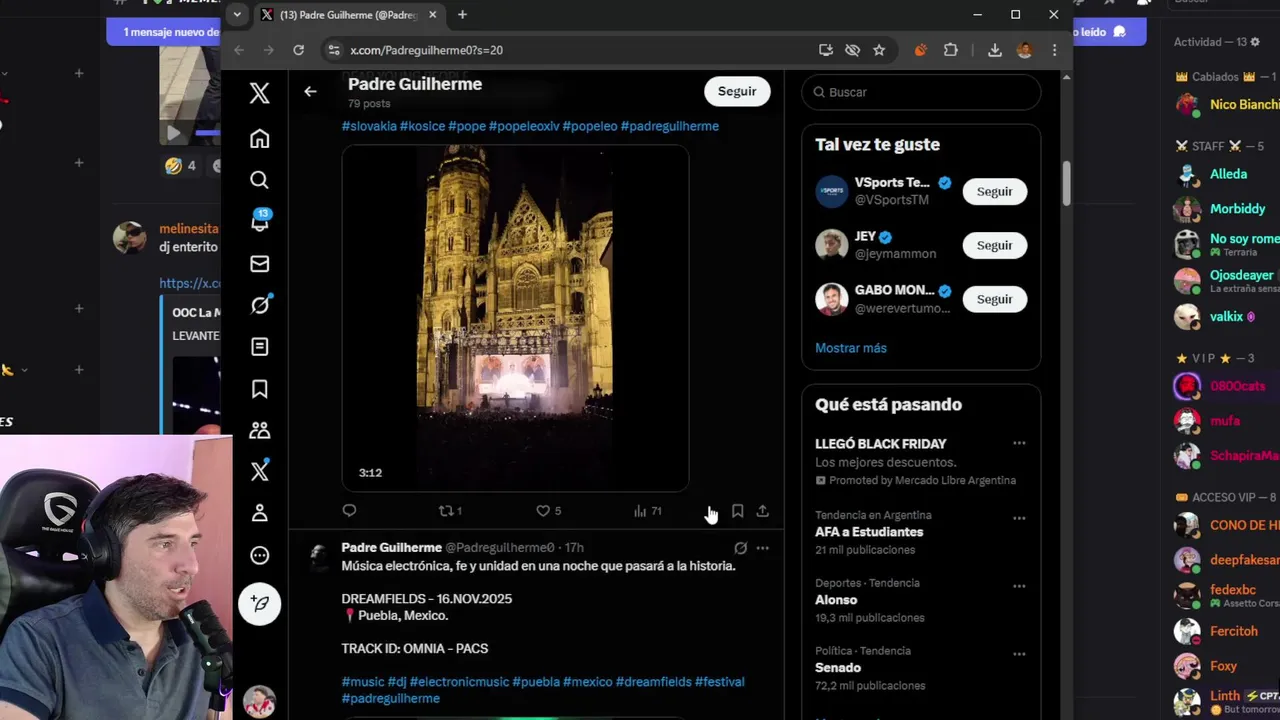
Task: Follow VSports with Seguir button
Action: (x=994, y=191)
